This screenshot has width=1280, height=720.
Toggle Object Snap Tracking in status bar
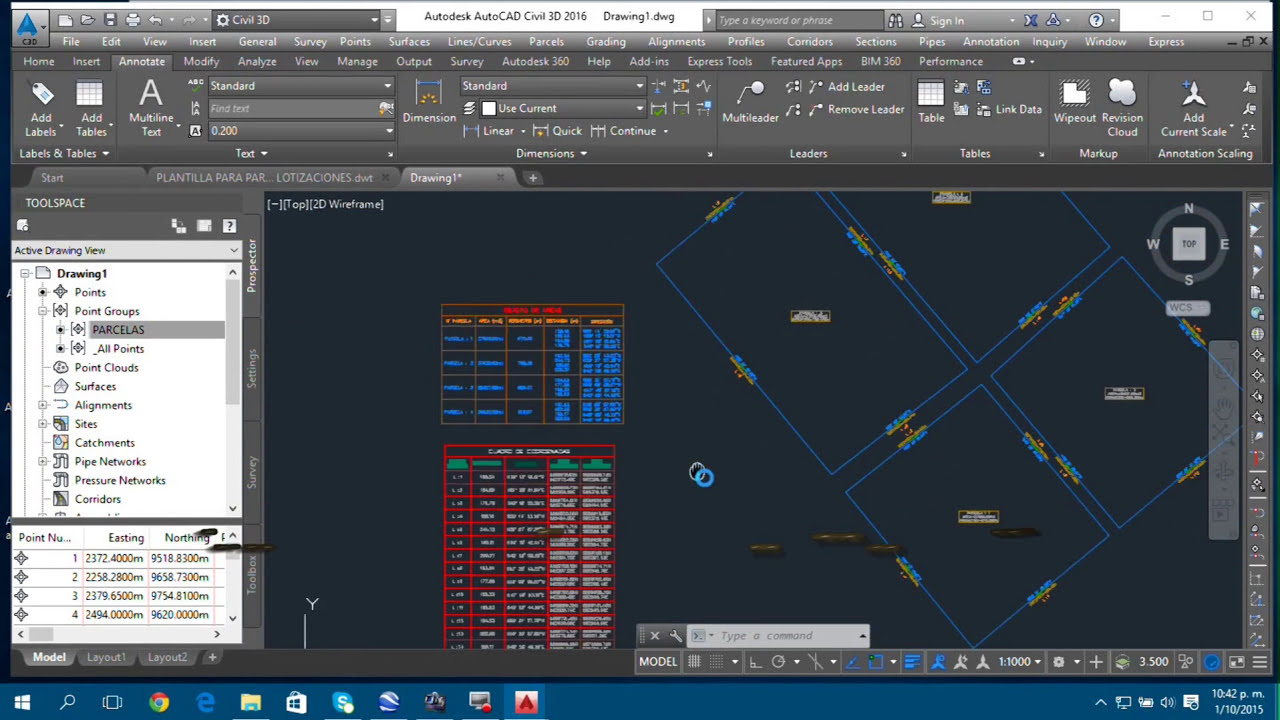coord(852,662)
